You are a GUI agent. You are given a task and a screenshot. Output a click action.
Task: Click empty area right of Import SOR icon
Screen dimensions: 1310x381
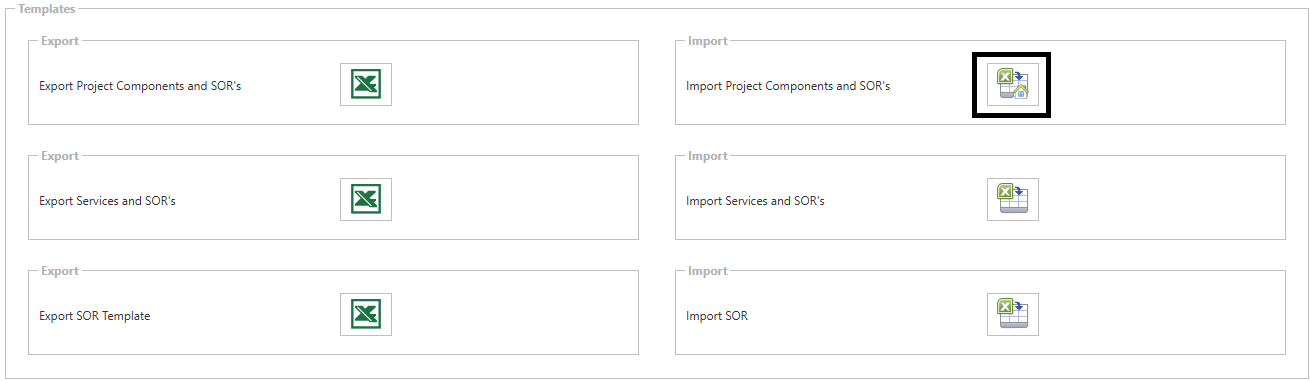click(x=1160, y=314)
